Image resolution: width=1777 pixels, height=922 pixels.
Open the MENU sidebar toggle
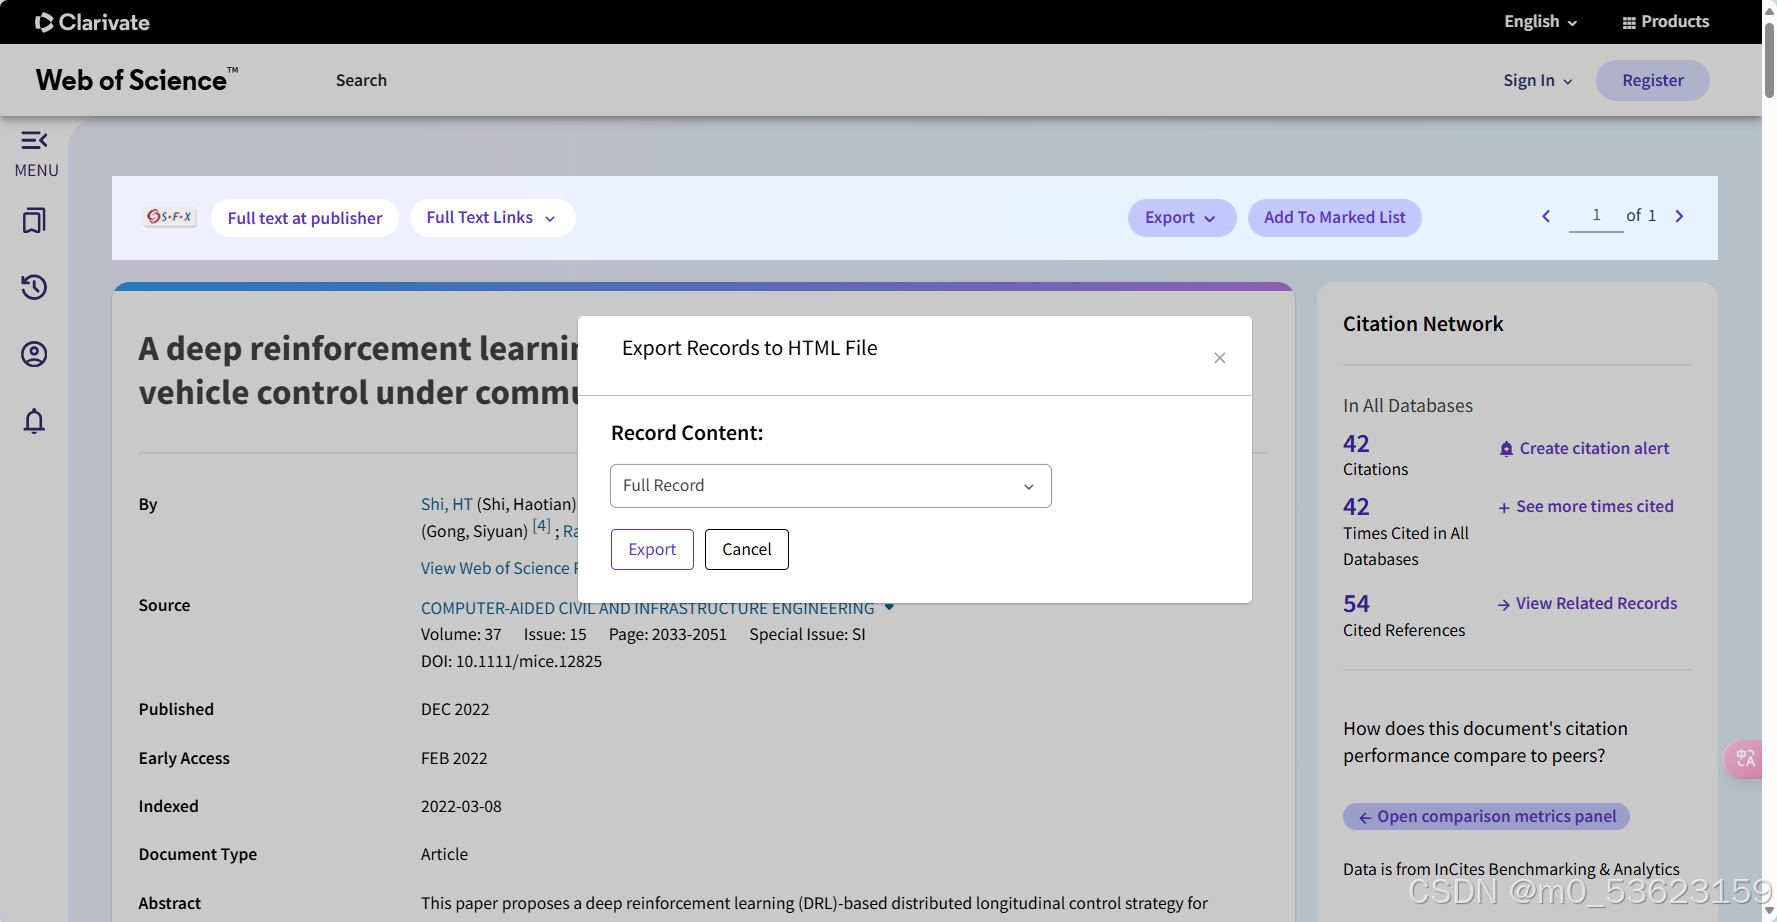coord(36,153)
